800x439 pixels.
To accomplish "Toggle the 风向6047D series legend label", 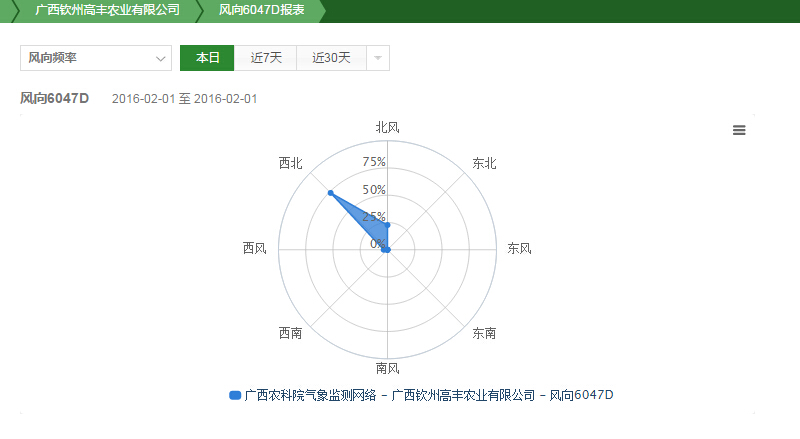I will click(x=428, y=395).
